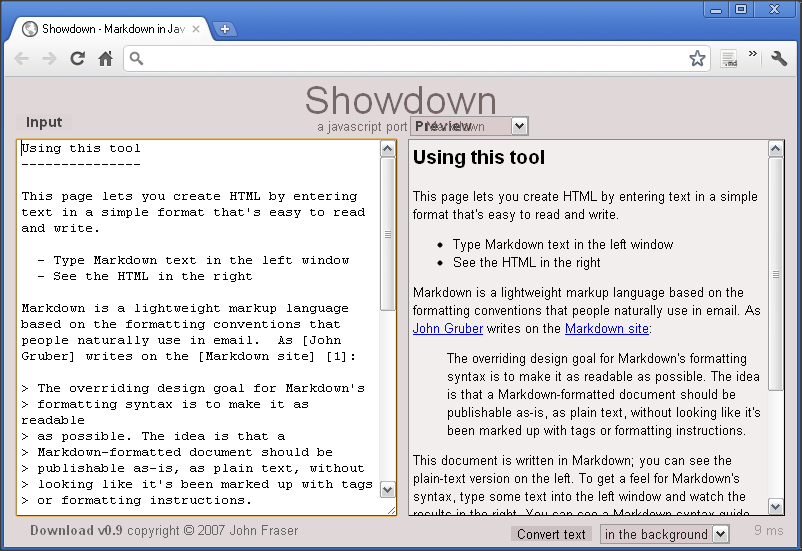This screenshot has width=802, height=551.
Task: Open the 'in the background' conversion dropdown
Action: point(664,534)
